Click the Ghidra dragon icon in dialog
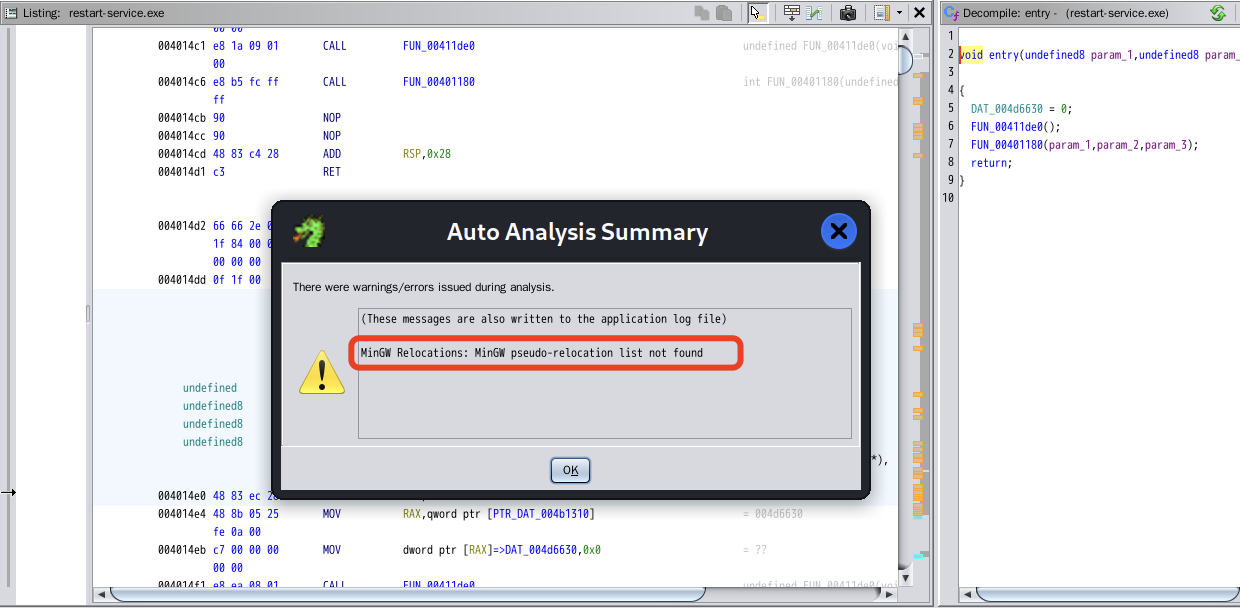Viewport: 1240px width, 608px height. (309, 232)
